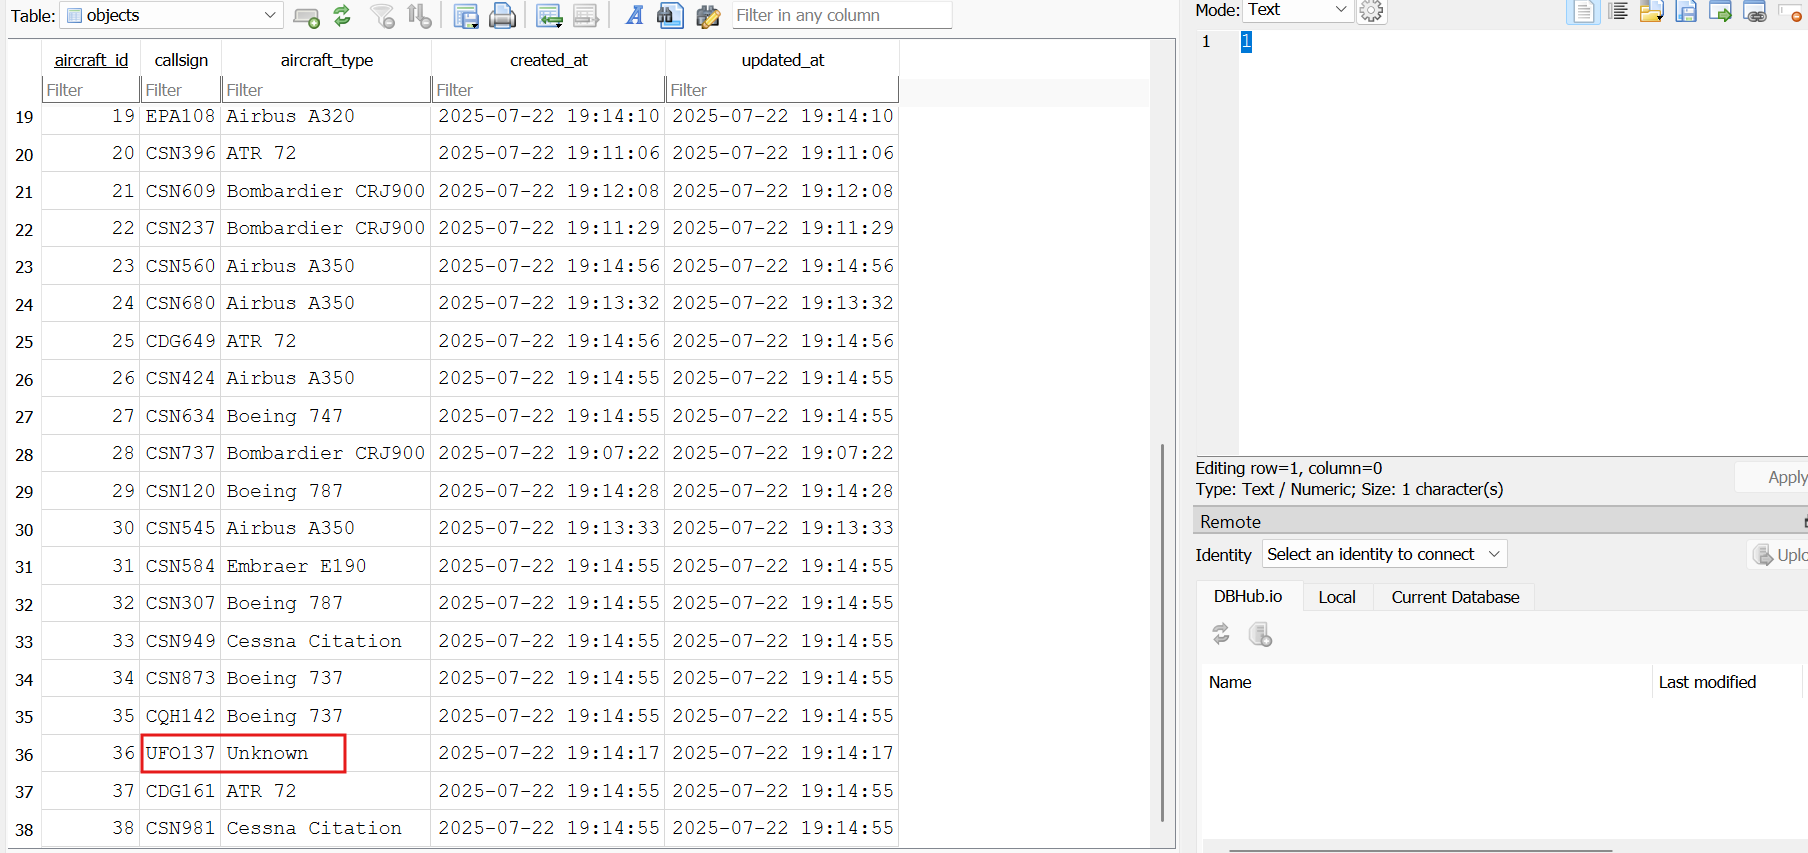The image size is (1808, 853).
Task: Print the table using the printer icon
Action: point(502,16)
